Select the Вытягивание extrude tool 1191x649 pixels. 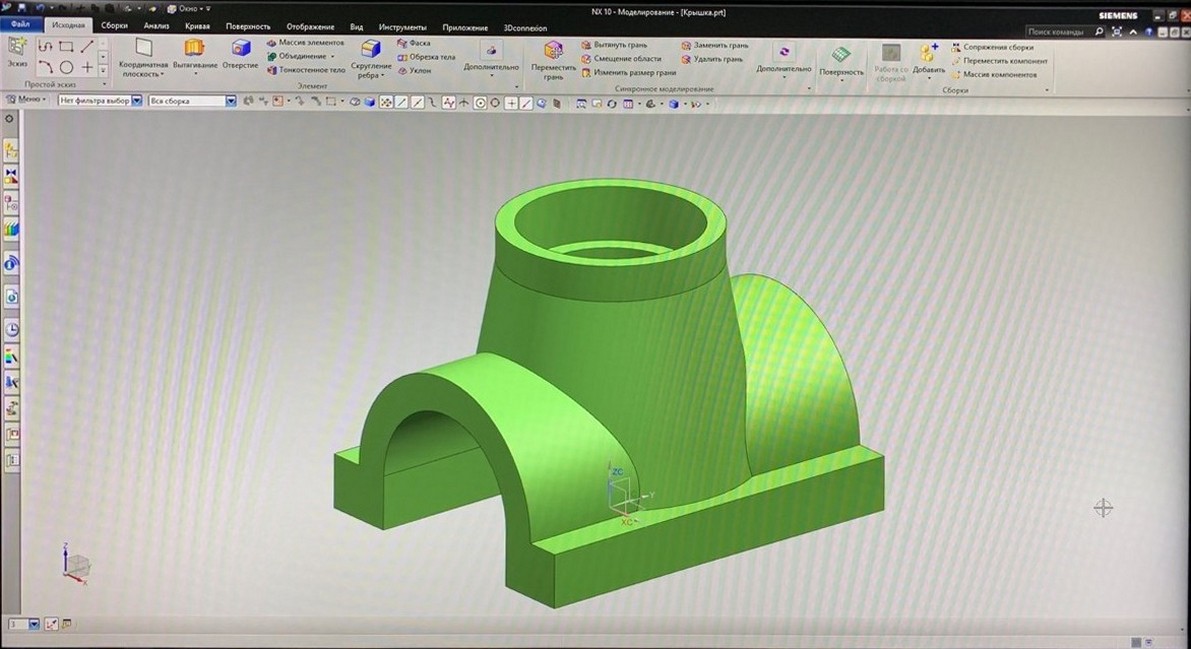click(x=194, y=55)
